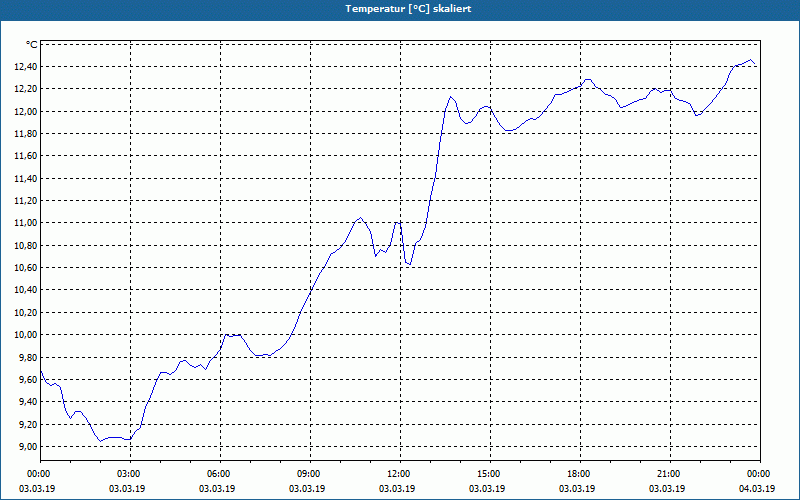Click the 11,80 temperature axis value
This screenshot has height=500, width=800.
tap(26, 134)
